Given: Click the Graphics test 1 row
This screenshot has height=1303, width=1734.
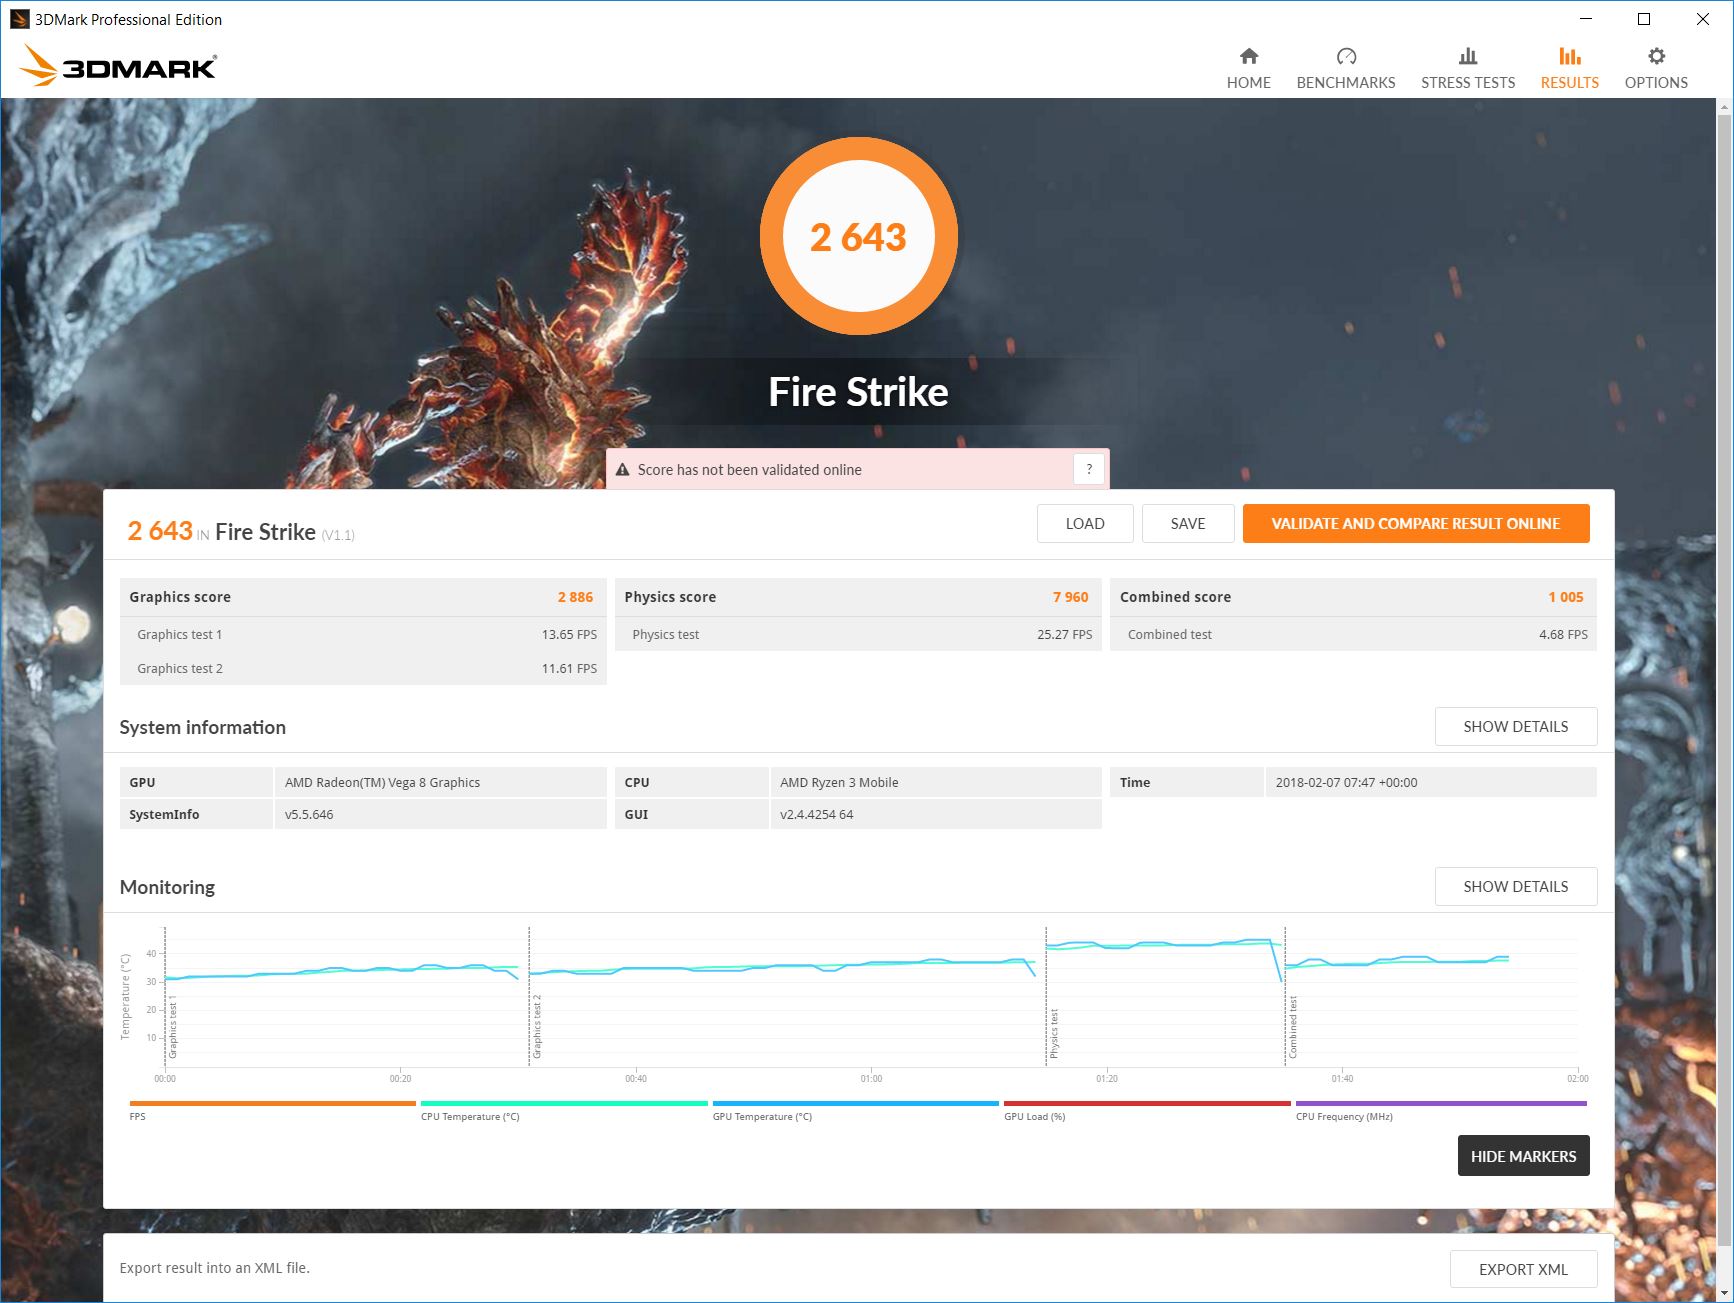Looking at the screenshot, I should 363,634.
